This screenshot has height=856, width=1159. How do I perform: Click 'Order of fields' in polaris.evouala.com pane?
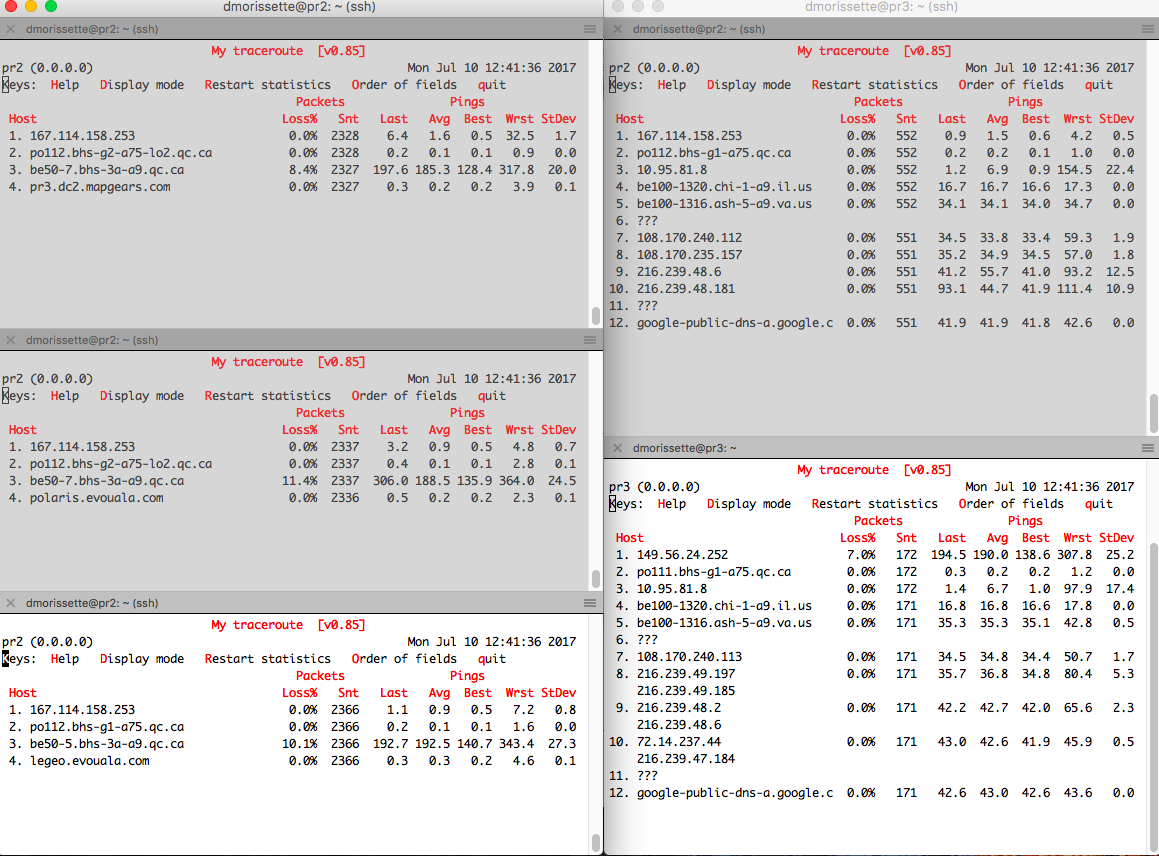(404, 396)
